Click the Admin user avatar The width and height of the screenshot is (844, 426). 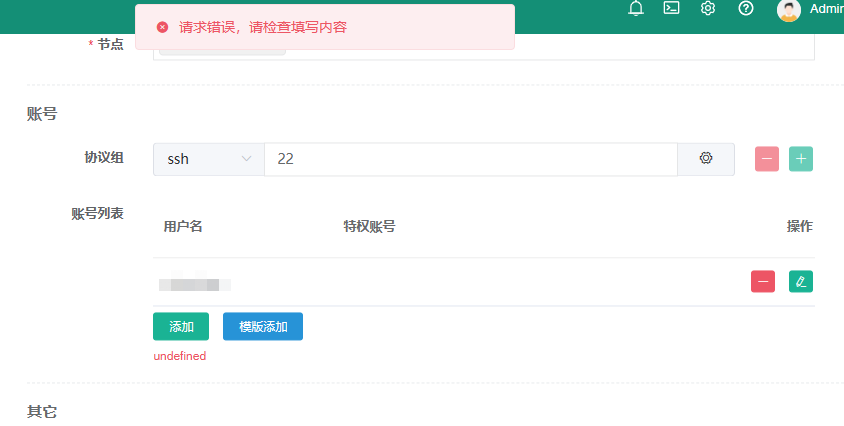pos(789,10)
